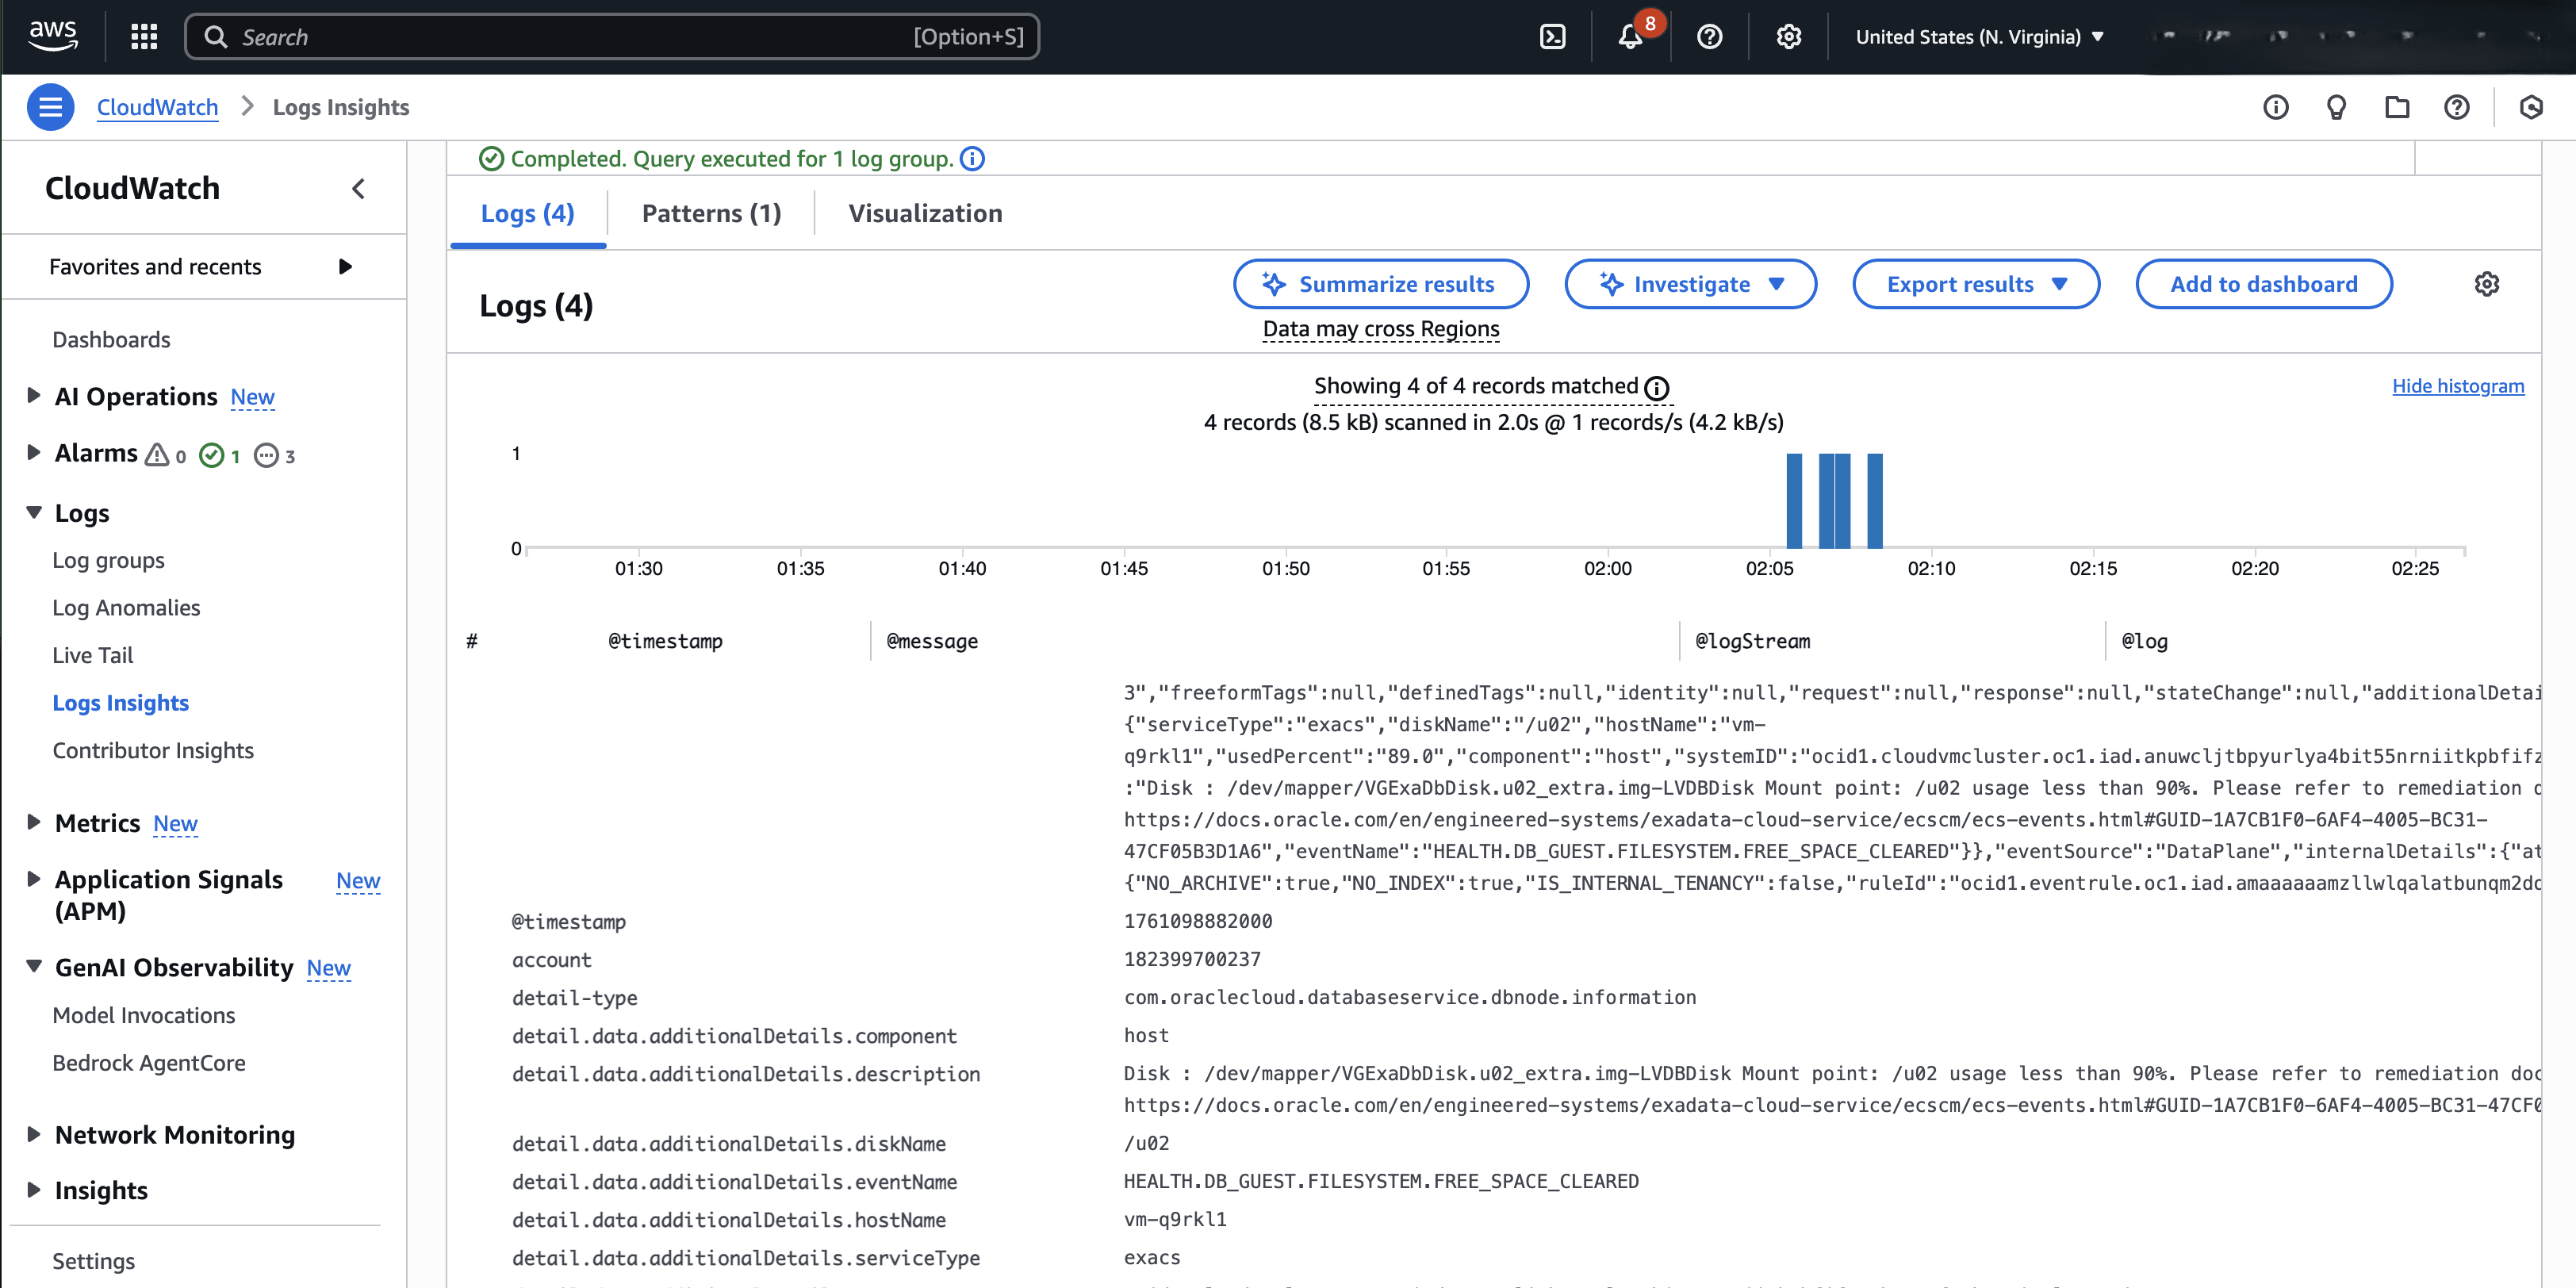Open the AWS CloudShell terminal
Viewport: 2576px width, 1288px height.
coord(1553,36)
